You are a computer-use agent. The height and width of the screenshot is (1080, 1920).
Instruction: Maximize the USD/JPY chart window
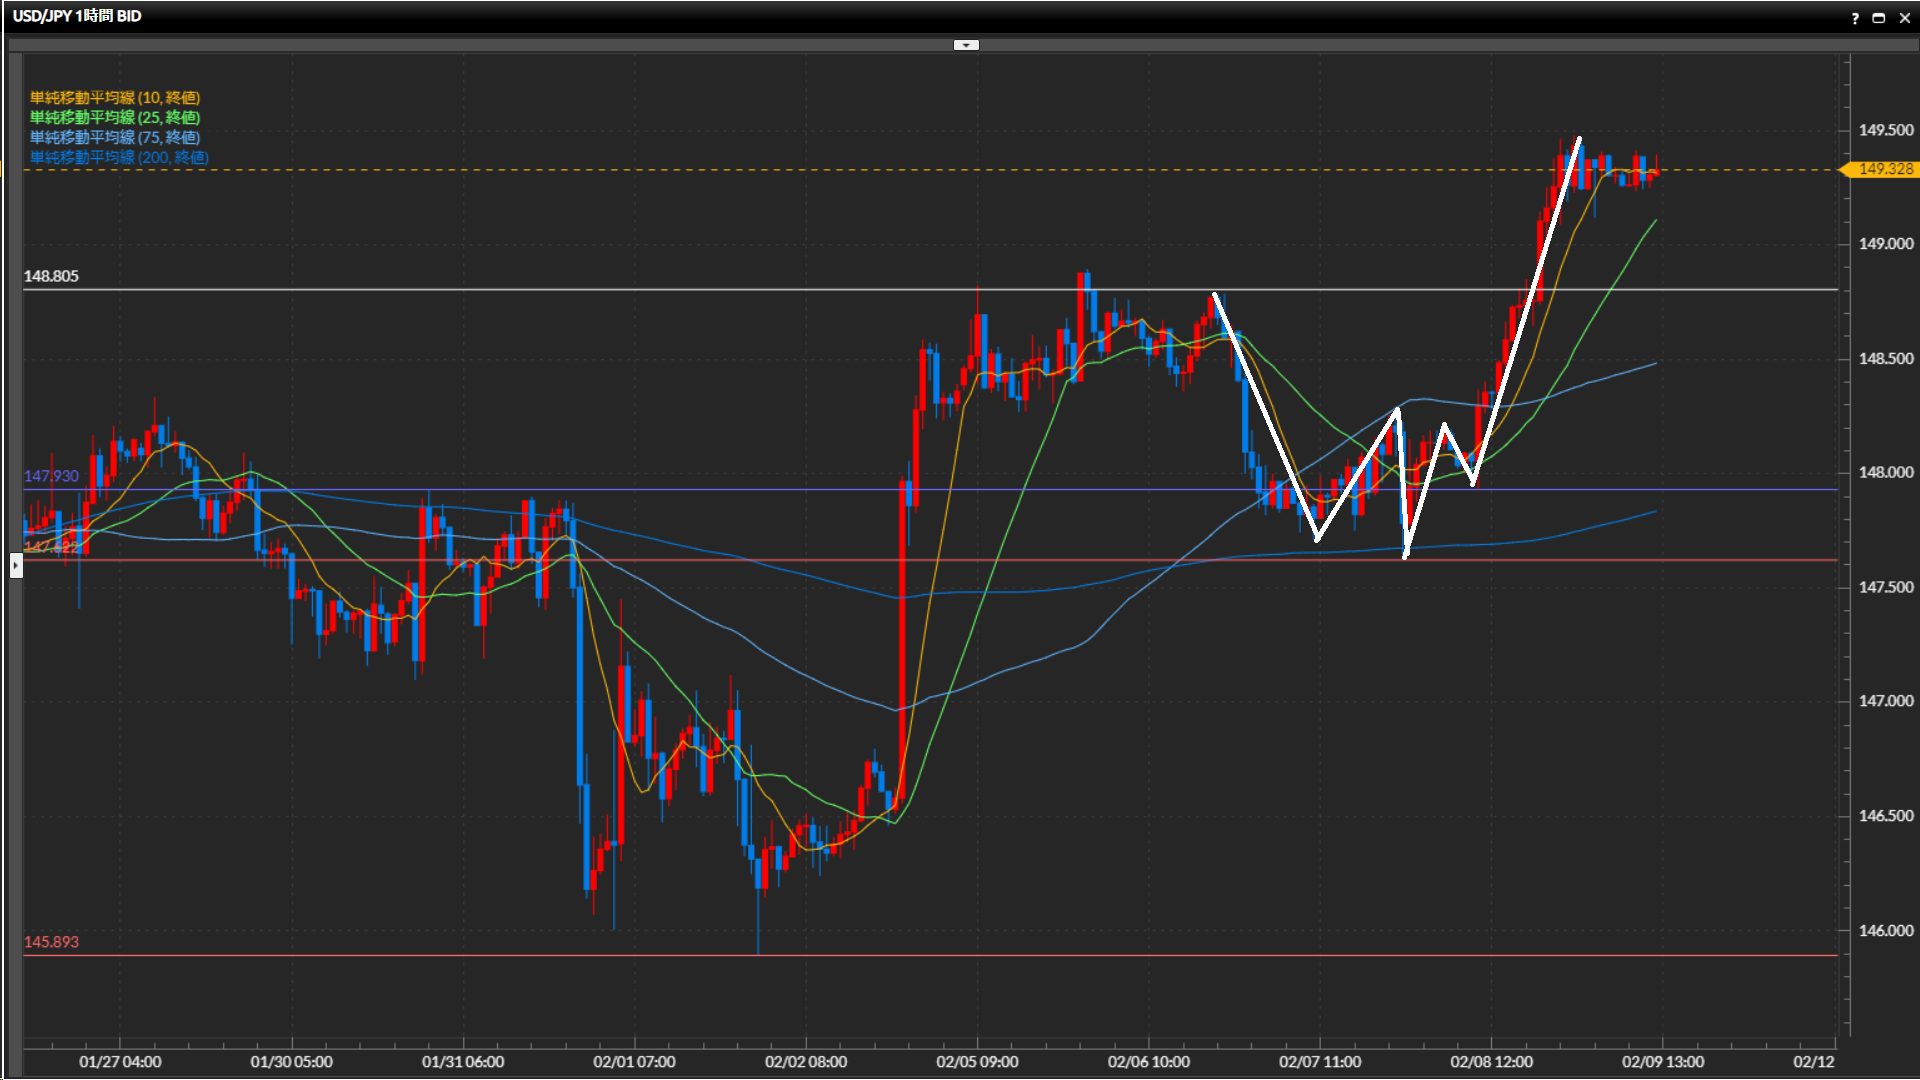point(1878,18)
